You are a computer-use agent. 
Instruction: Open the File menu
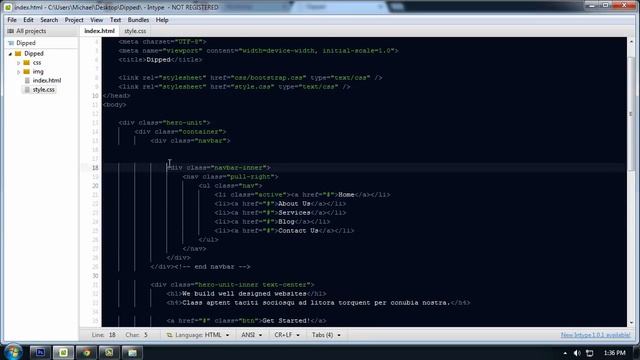click(x=12, y=20)
